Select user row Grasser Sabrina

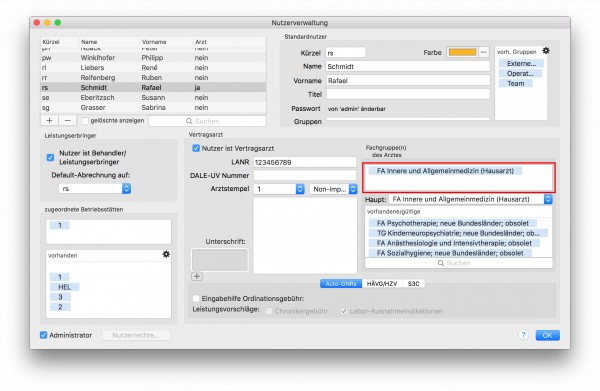pyautogui.click(x=153, y=108)
